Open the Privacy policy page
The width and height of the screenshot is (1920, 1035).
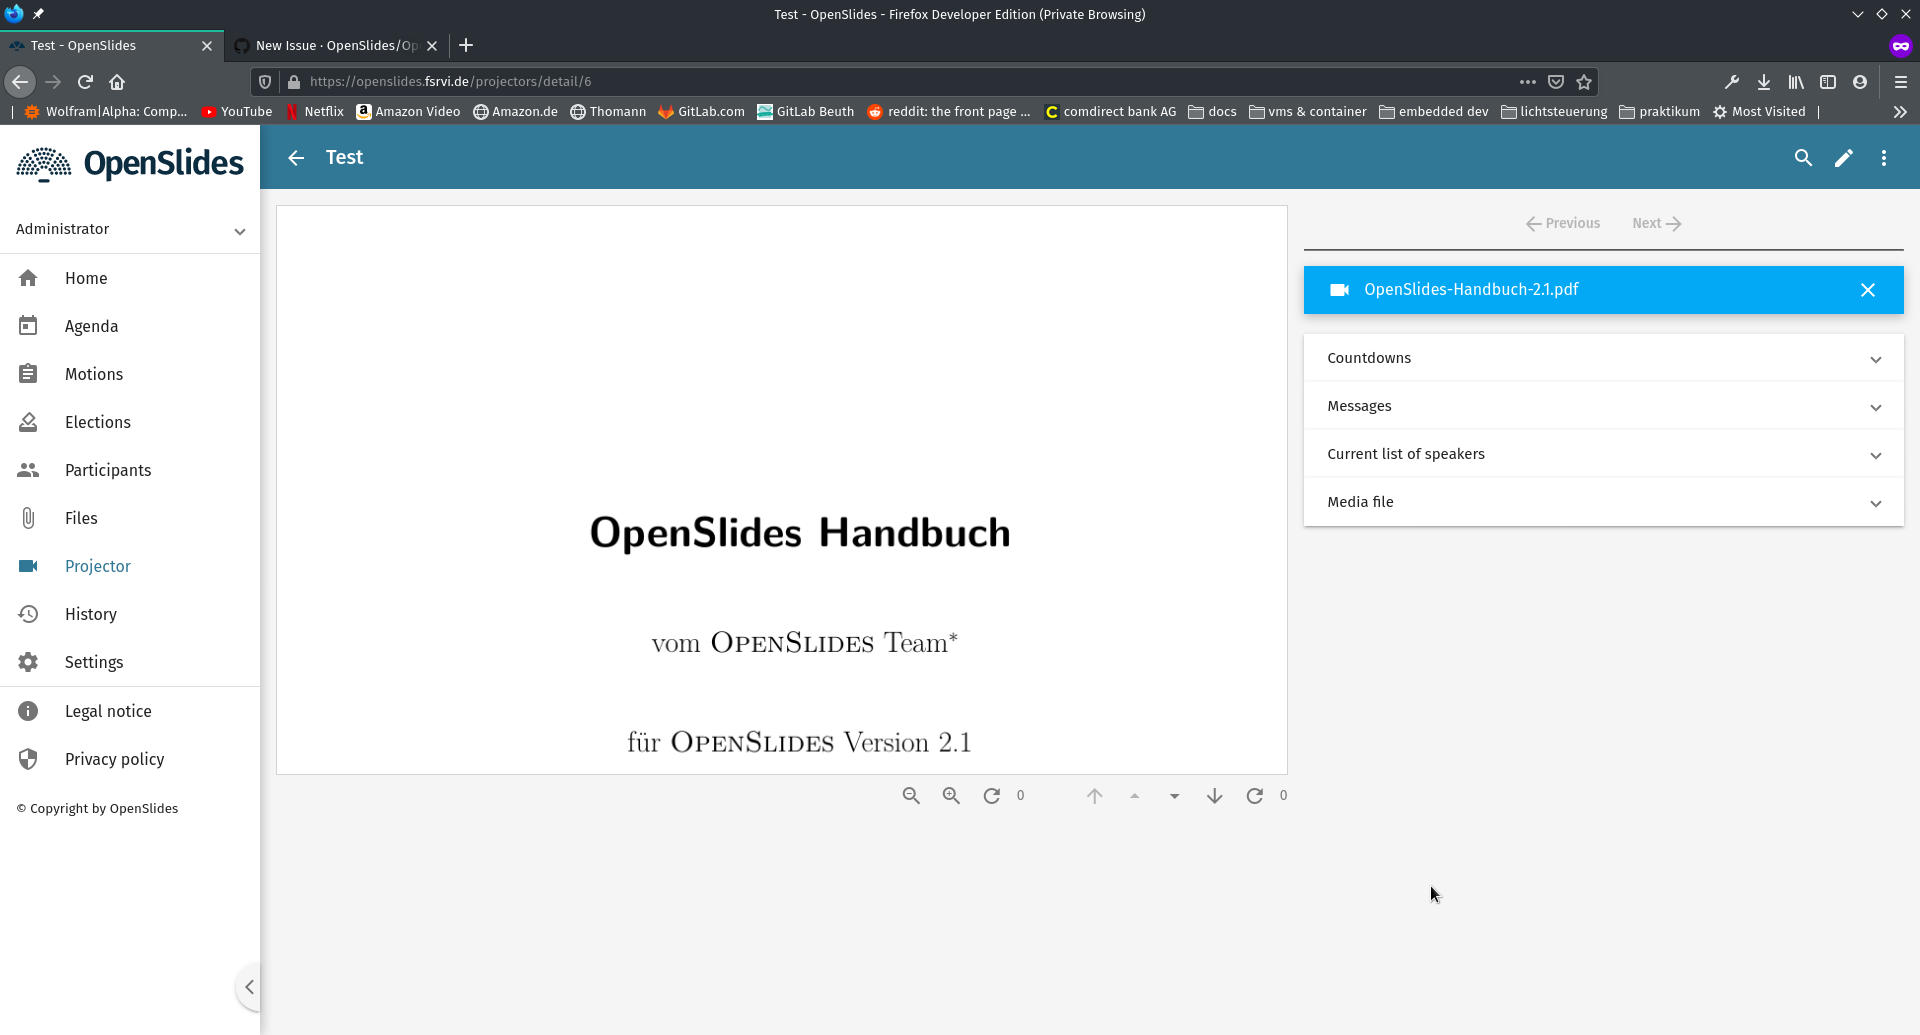tap(114, 758)
